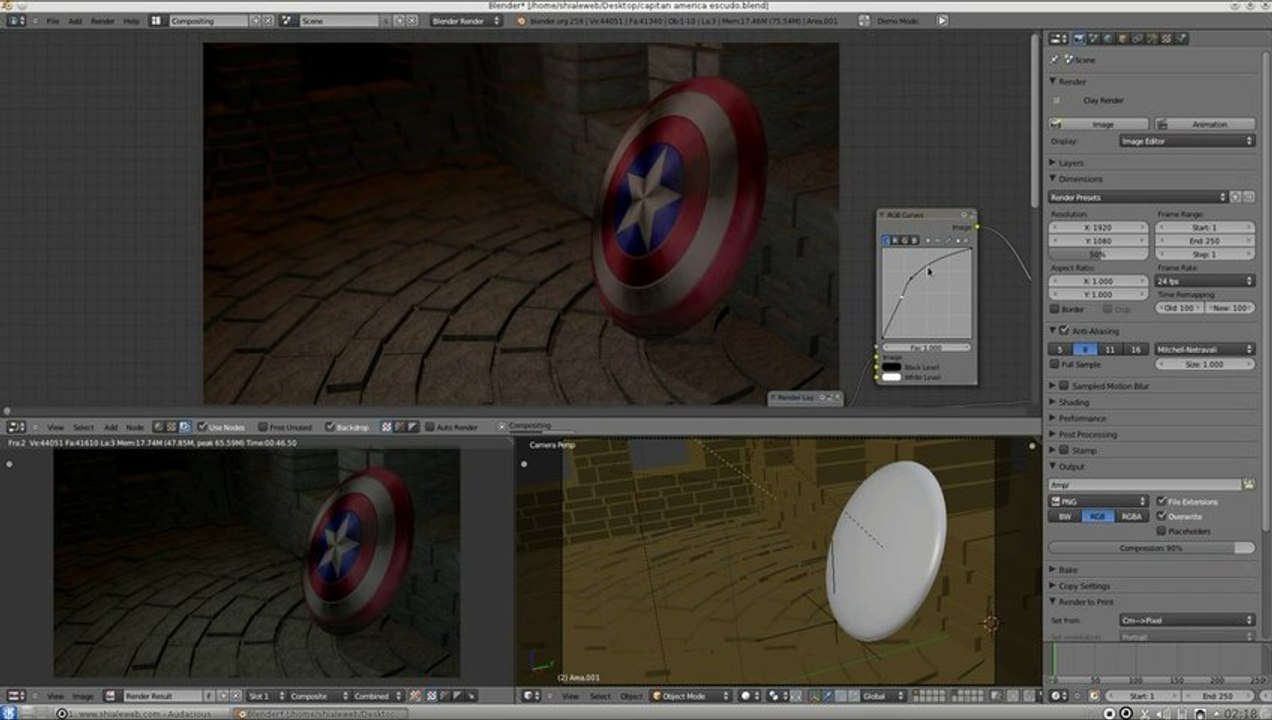Remove a render preset with minus icon
This screenshot has height=720, width=1272.
tap(1249, 197)
